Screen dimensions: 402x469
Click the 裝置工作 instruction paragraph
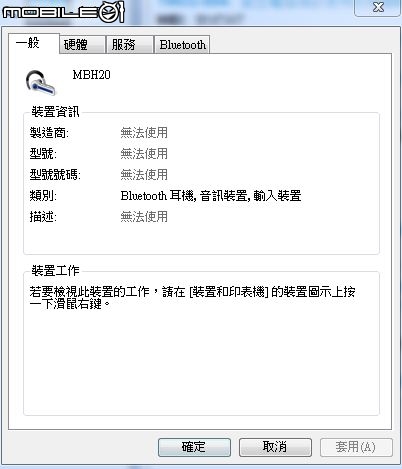pyautogui.click(x=192, y=298)
